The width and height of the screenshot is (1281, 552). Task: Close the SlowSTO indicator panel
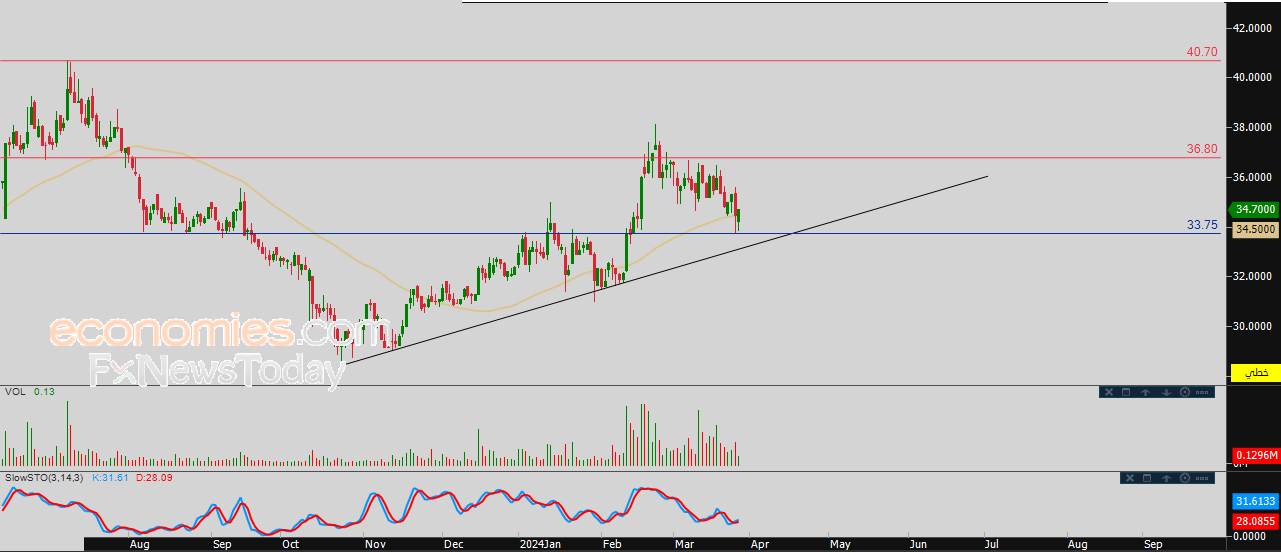click(x=1130, y=478)
